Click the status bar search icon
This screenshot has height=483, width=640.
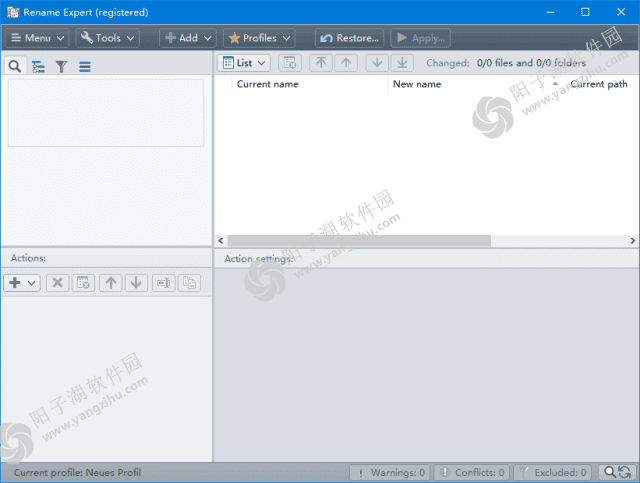[x=610, y=472]
